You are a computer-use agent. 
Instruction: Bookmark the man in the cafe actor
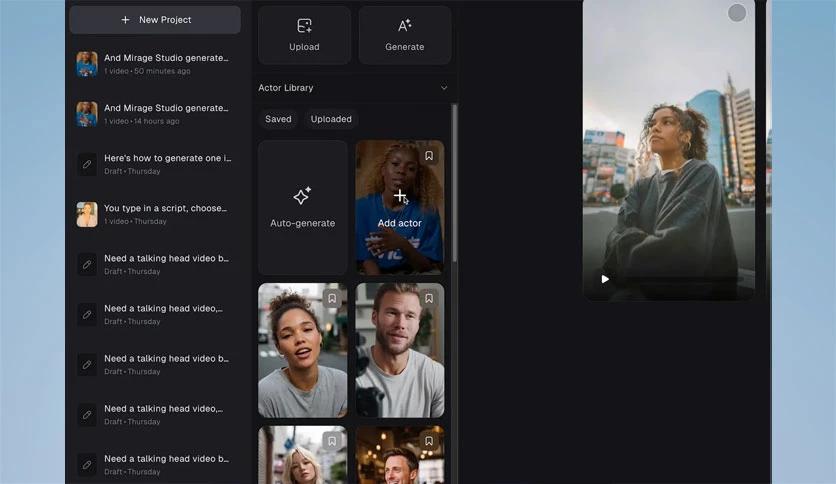(429, 441)
